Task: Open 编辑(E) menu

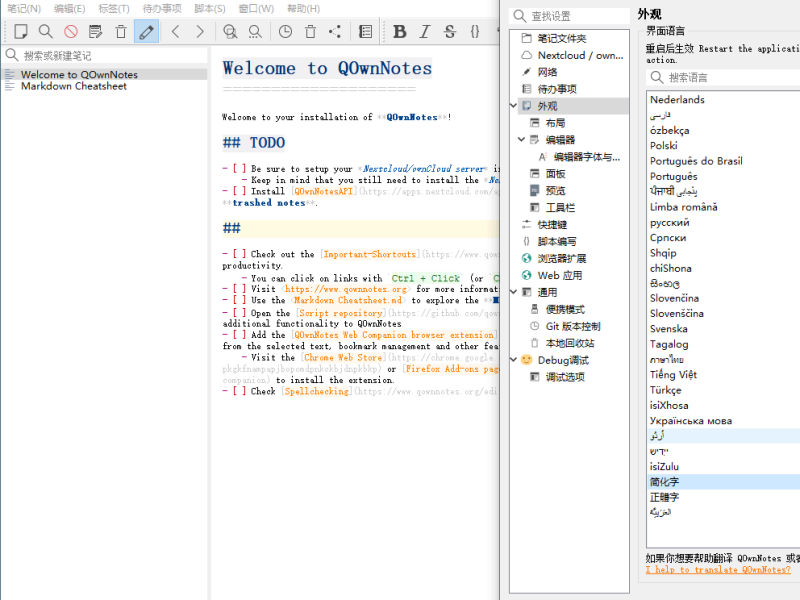Action: coord(69,9)
